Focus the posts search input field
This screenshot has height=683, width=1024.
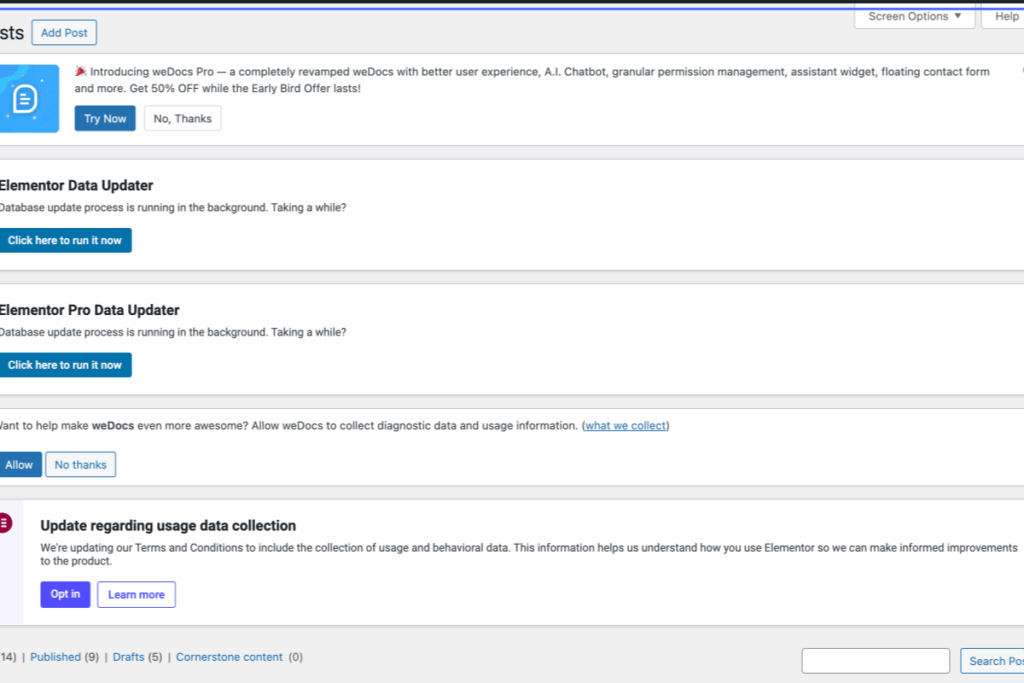[876, 661]
